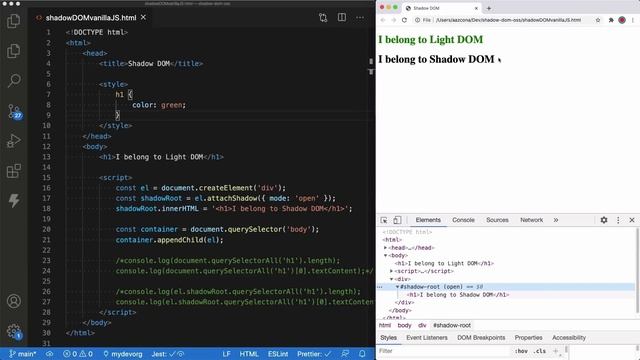
Task: Open the Event Listeners pane tab
Action: click(x=427, y=338)
